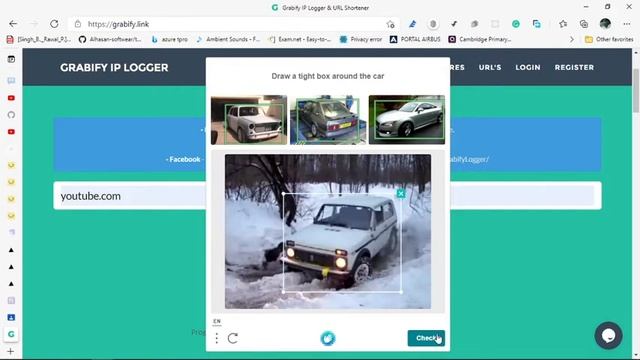Click the address bar showing grabify.link
Image resolution: width=640 pixels, height=360 pixels.
pyautogui.click(x=233, y=24)
